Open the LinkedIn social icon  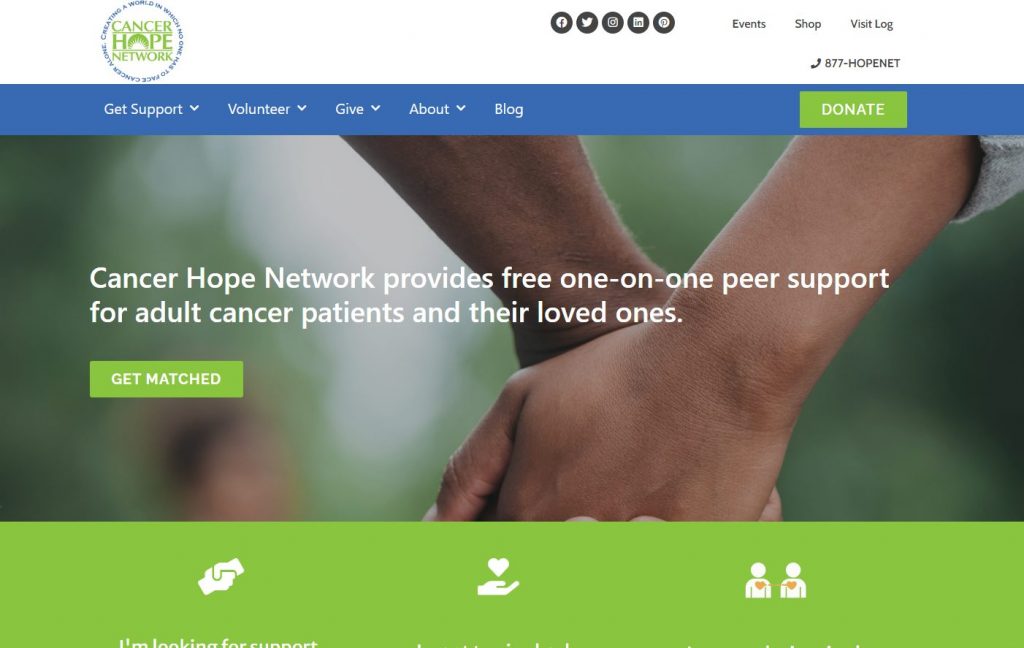pyautogui.click(x=638, y=23)
